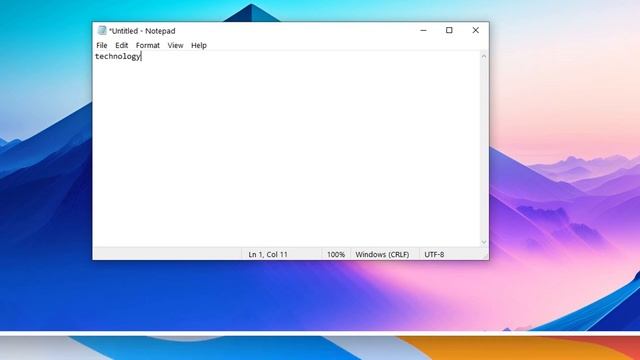The image size is (640, 360).
Task: Click the word 'technology' in the text area
Action: click(118, 56)
